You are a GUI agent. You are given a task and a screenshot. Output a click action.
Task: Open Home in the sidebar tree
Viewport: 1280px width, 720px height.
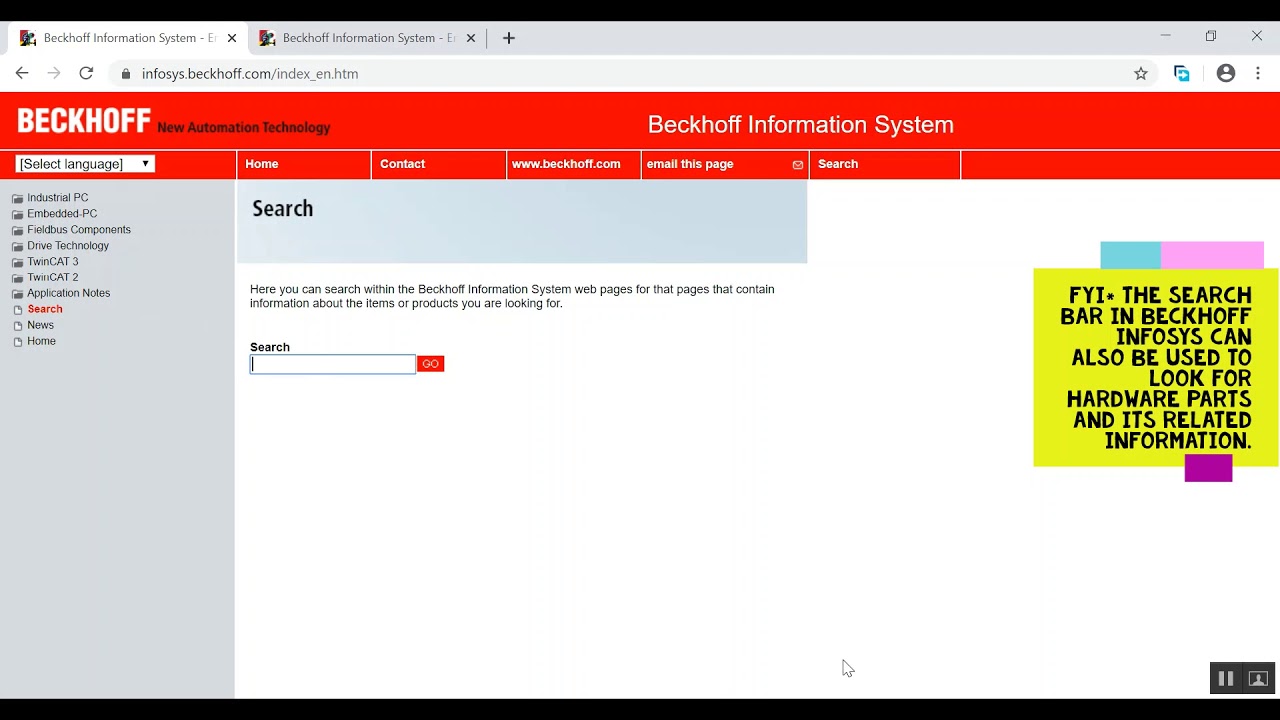coord(42,342)
